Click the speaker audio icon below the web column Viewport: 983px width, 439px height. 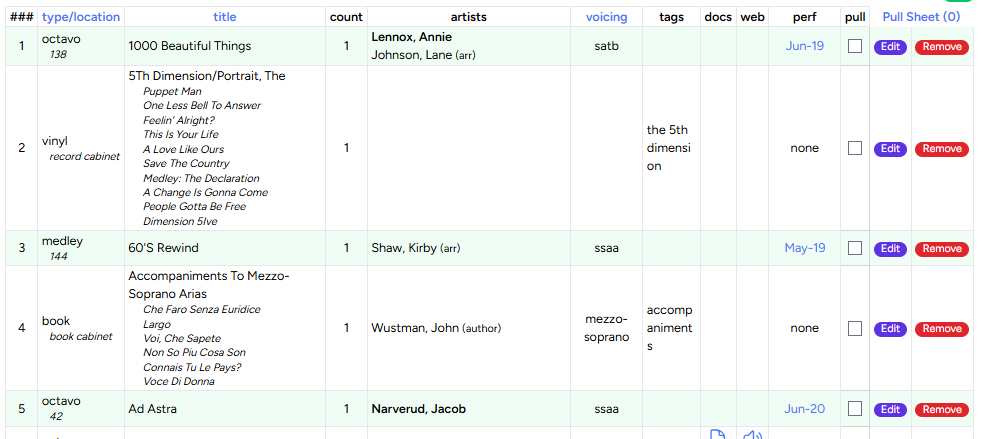click(x=752, y=435)
